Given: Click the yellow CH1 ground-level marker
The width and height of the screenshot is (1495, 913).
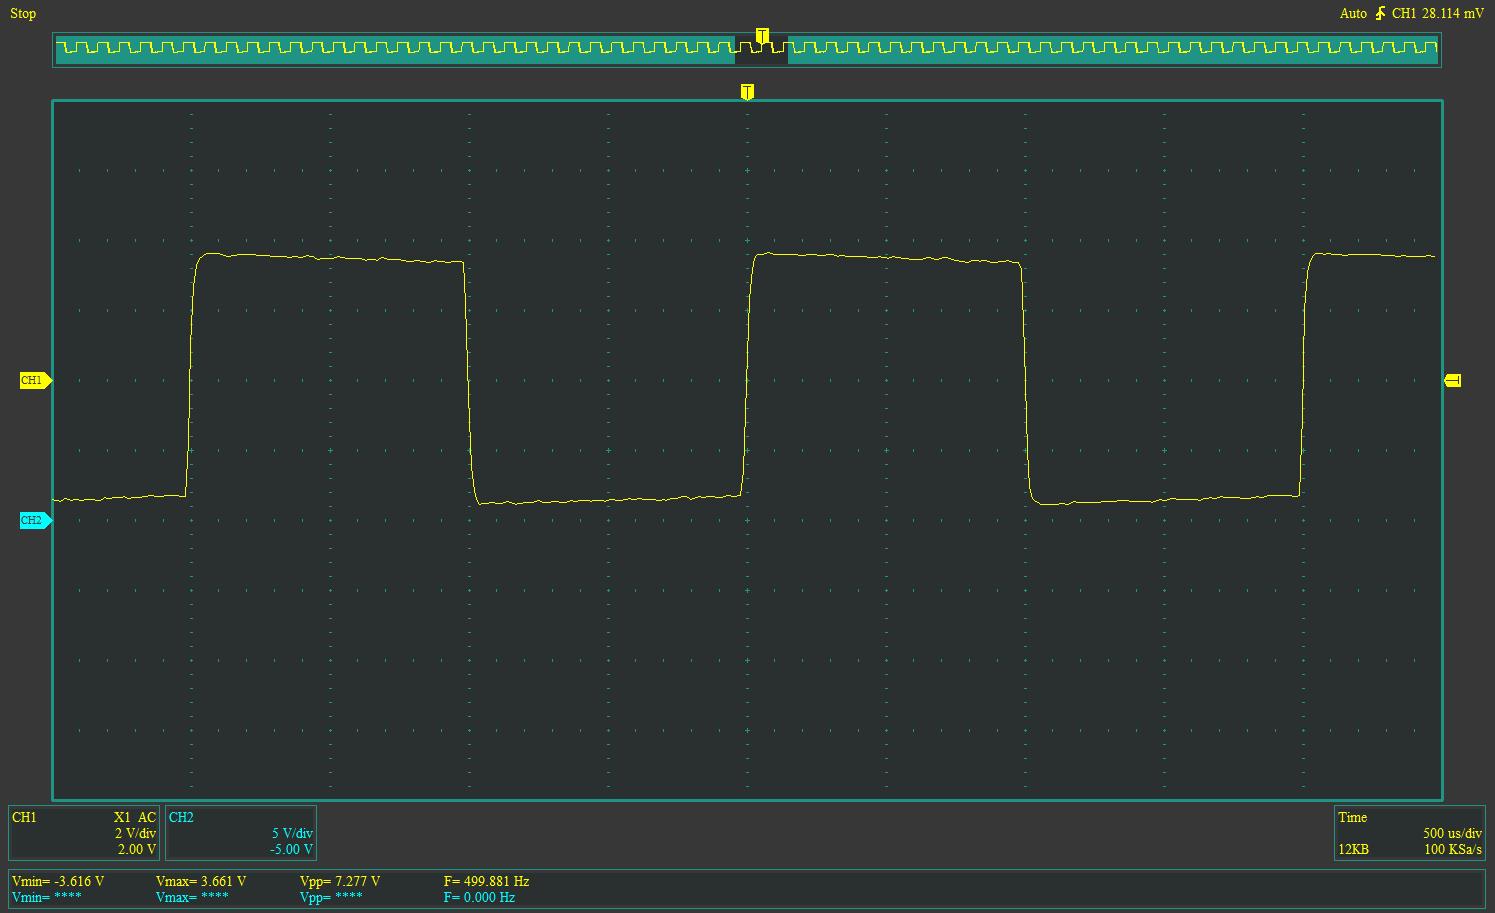Looking at the screenshot, I should pos(35,381).
